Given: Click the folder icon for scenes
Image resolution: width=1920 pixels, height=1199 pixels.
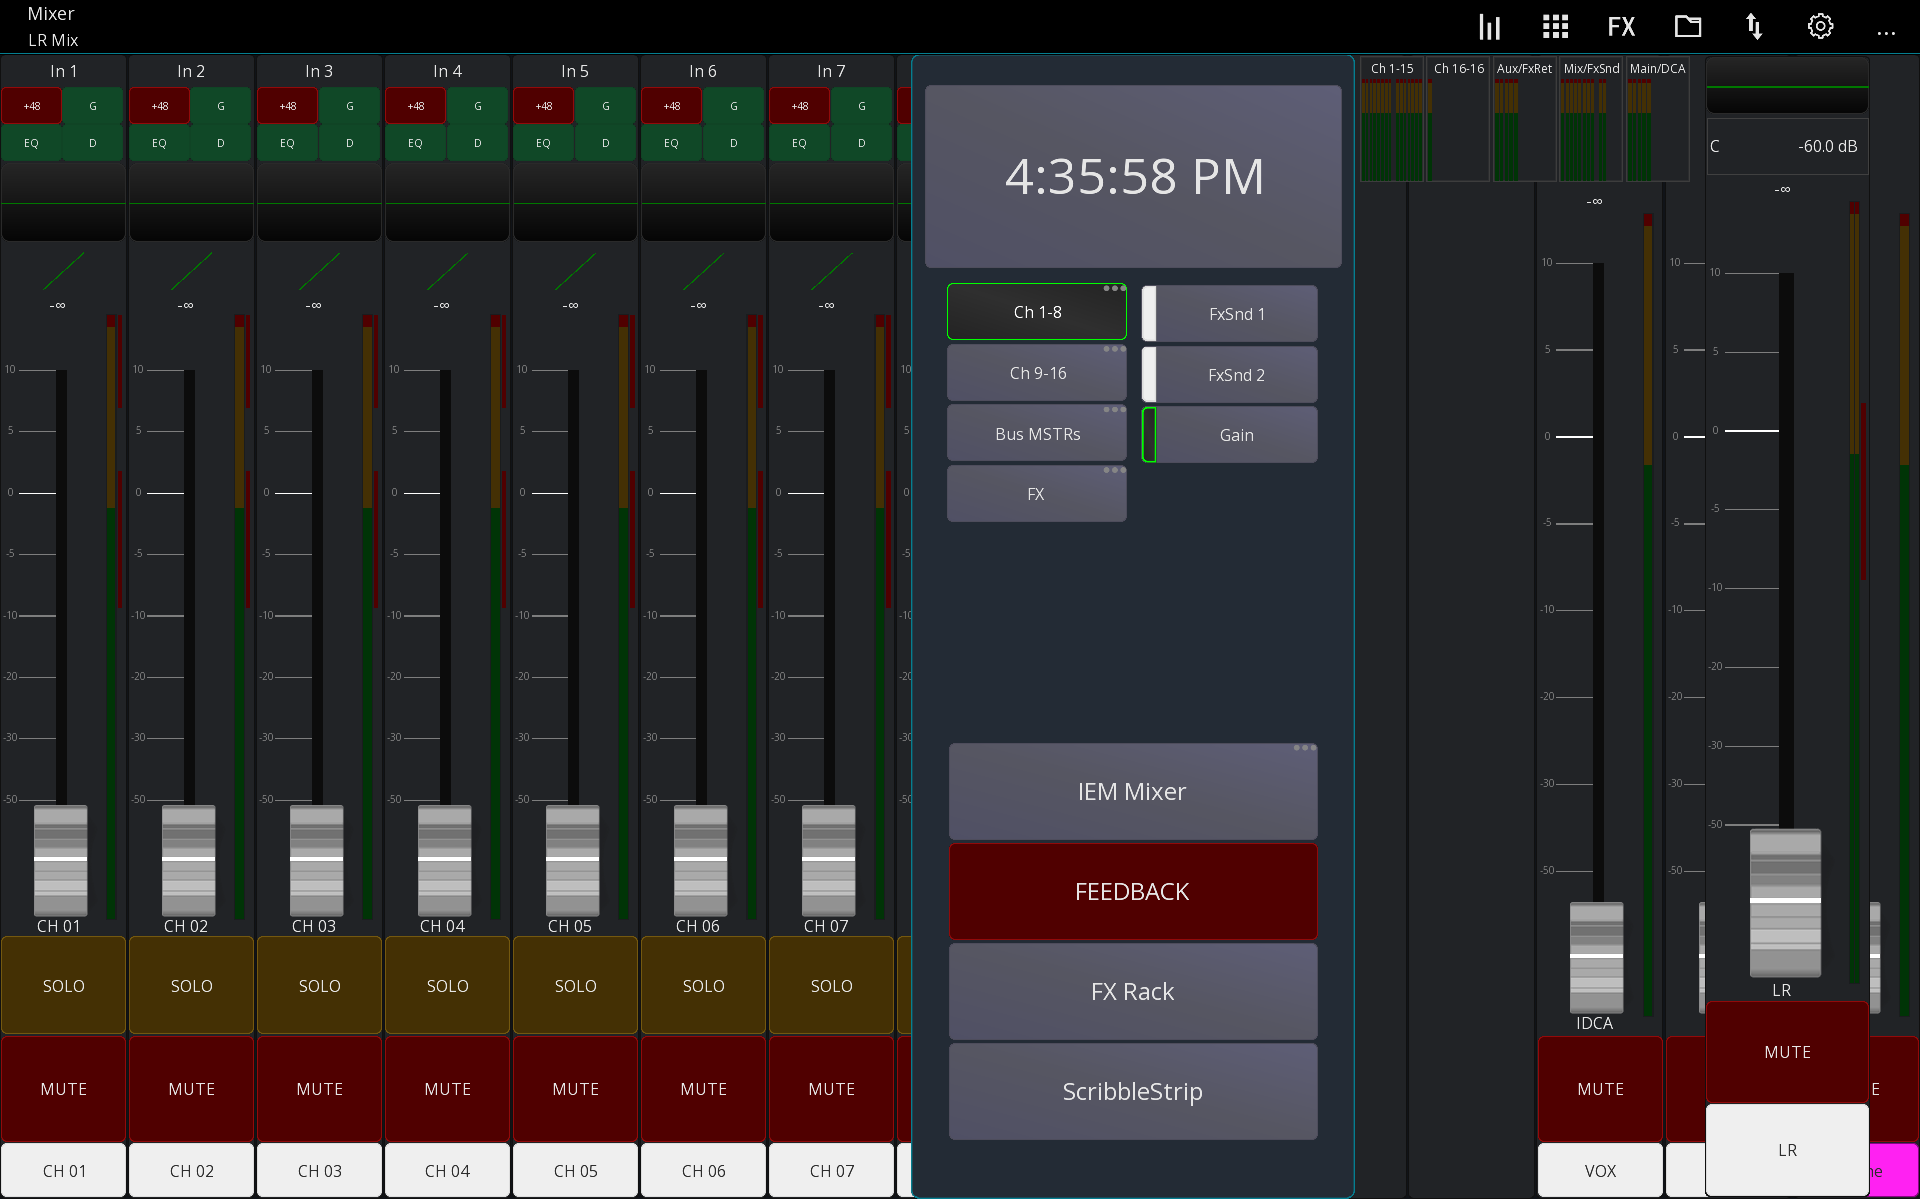Looking at the screenshot, I should pyautogui.click(x=1688, y=26).
